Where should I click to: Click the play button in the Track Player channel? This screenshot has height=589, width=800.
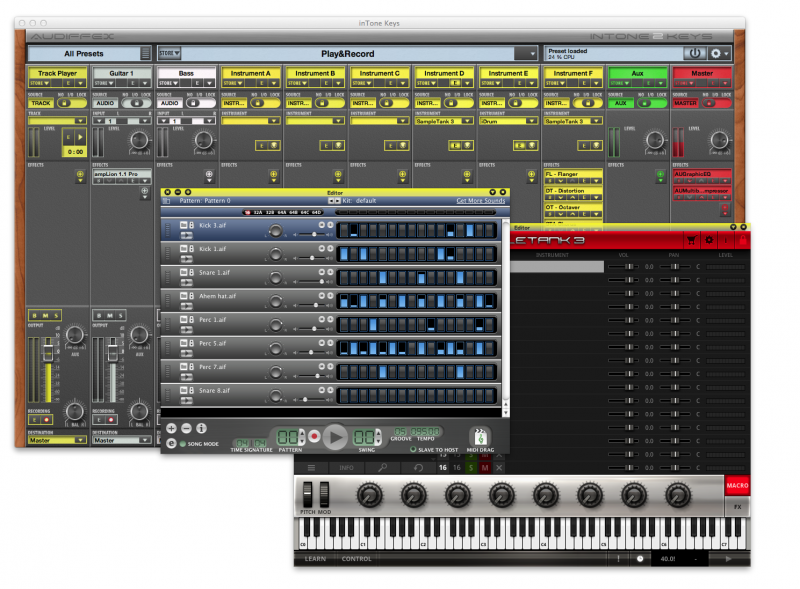click(x=80, y=137)
